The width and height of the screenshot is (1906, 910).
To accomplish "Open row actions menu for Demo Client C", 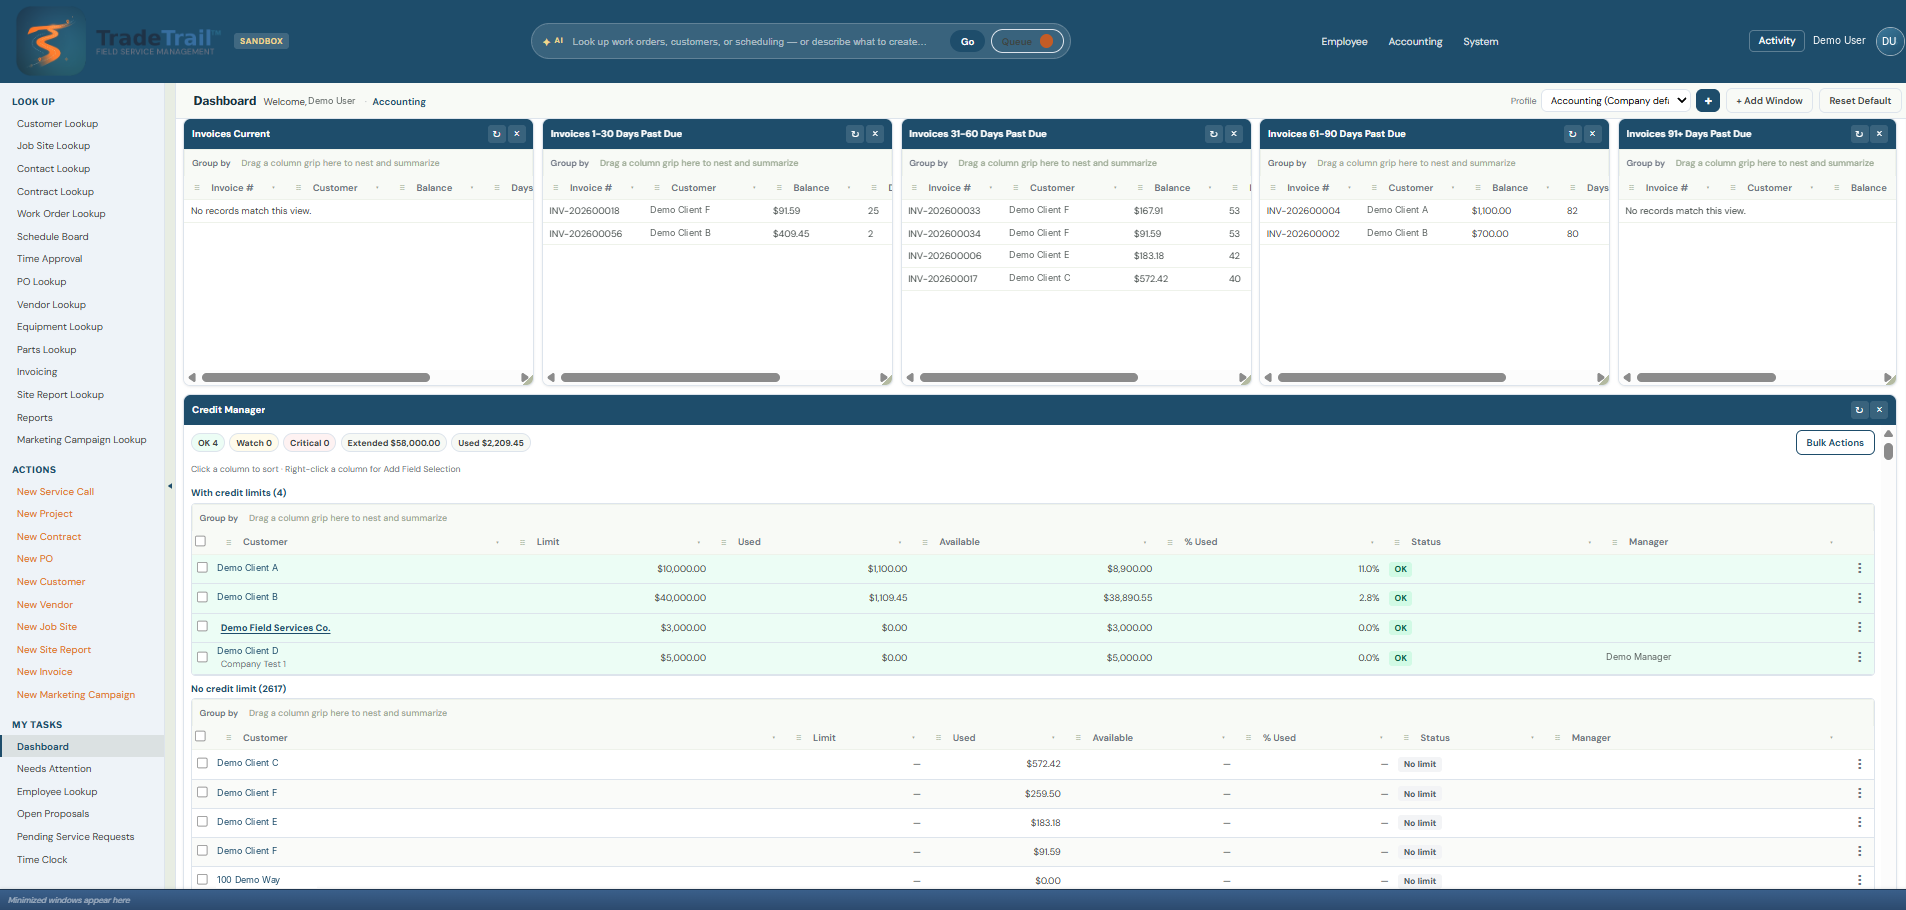I will click(1860, 764).
